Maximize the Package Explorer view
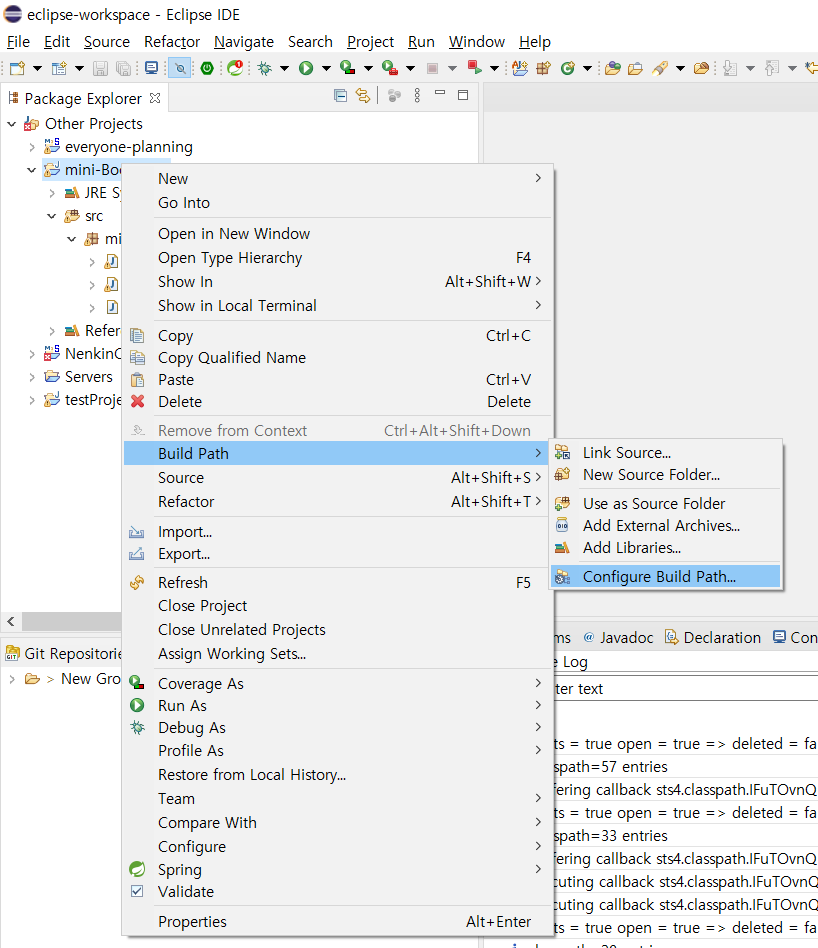The height and width of the screenshot is (948, 818). (463, 95)
